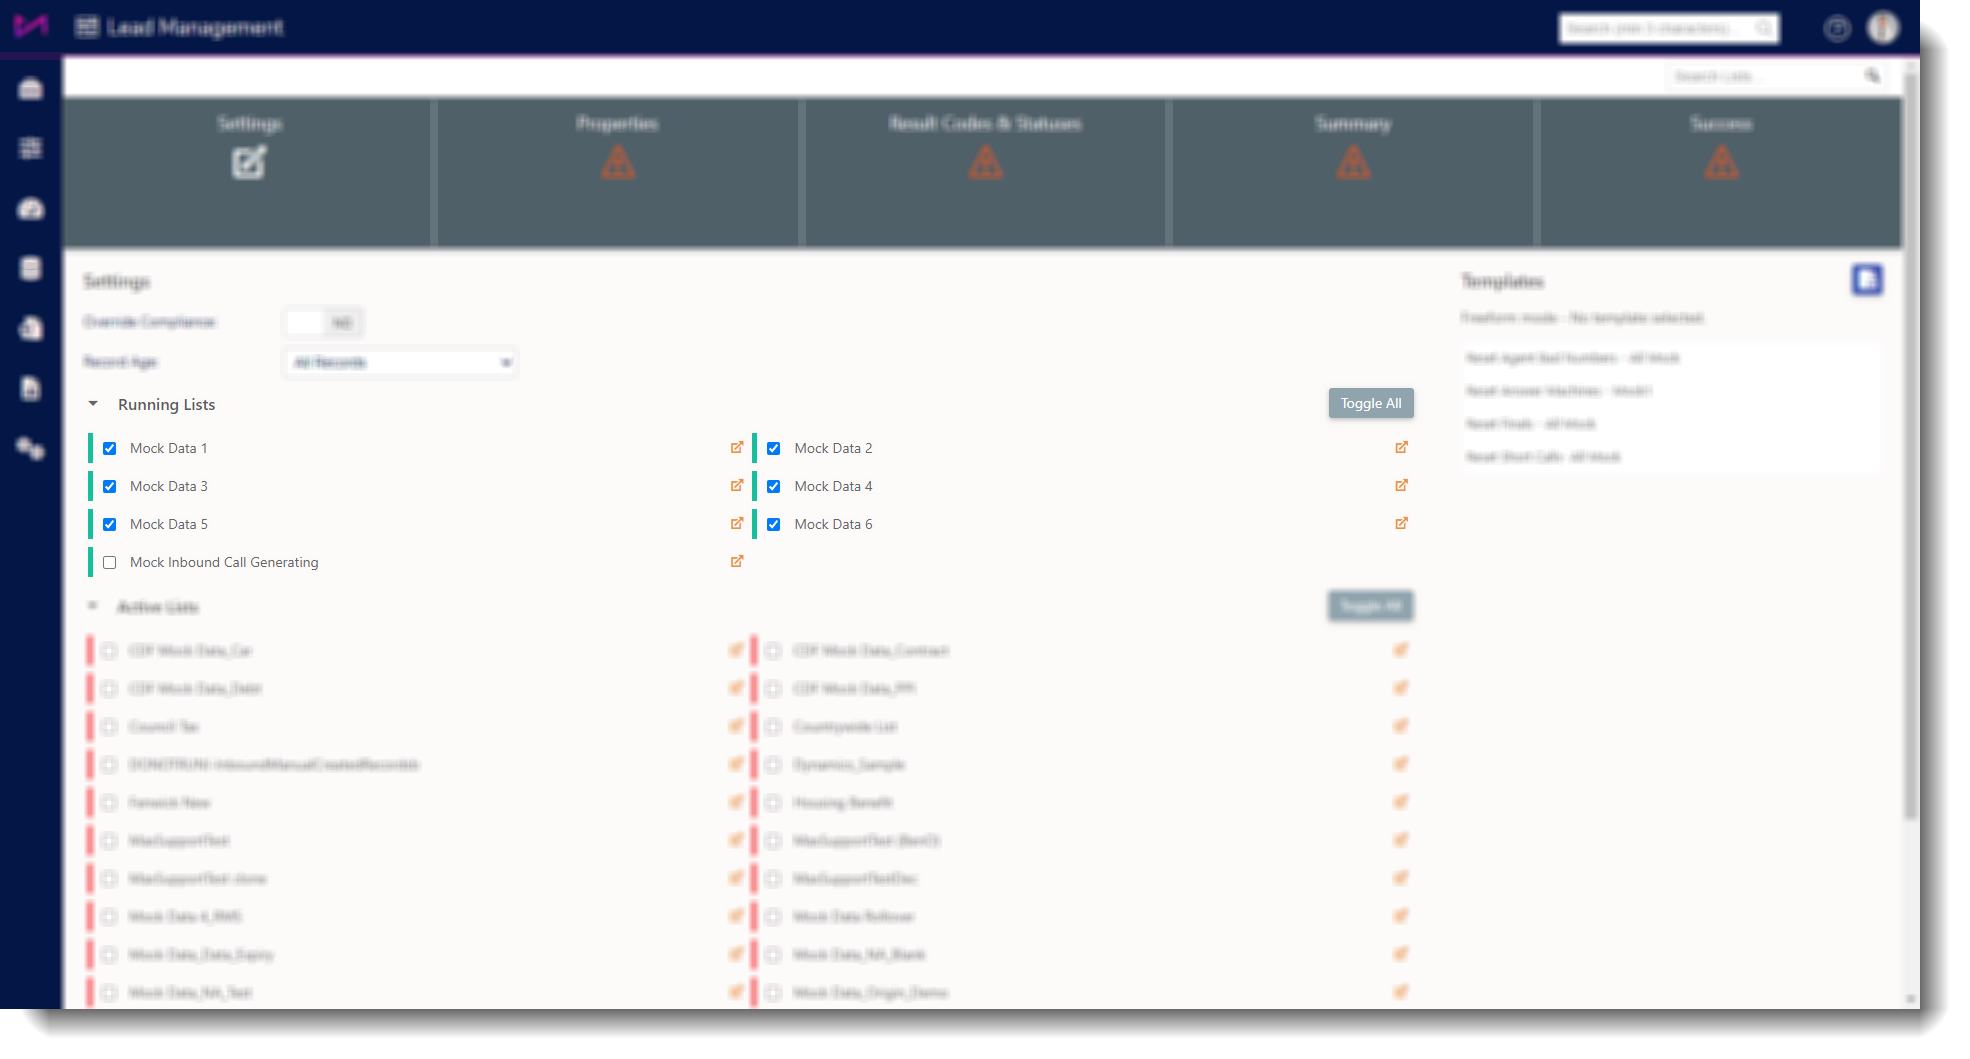Toggle the Override Compliance switch
Image resolution: width=1970 pixels, height=1059 pixels.
[323, 322]
